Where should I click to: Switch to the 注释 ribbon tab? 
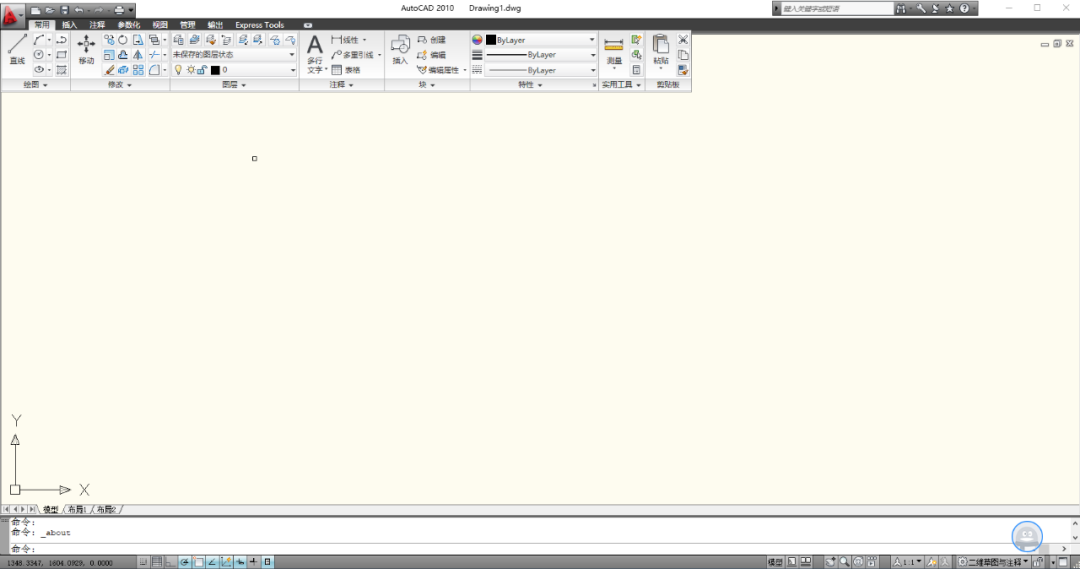97,25
